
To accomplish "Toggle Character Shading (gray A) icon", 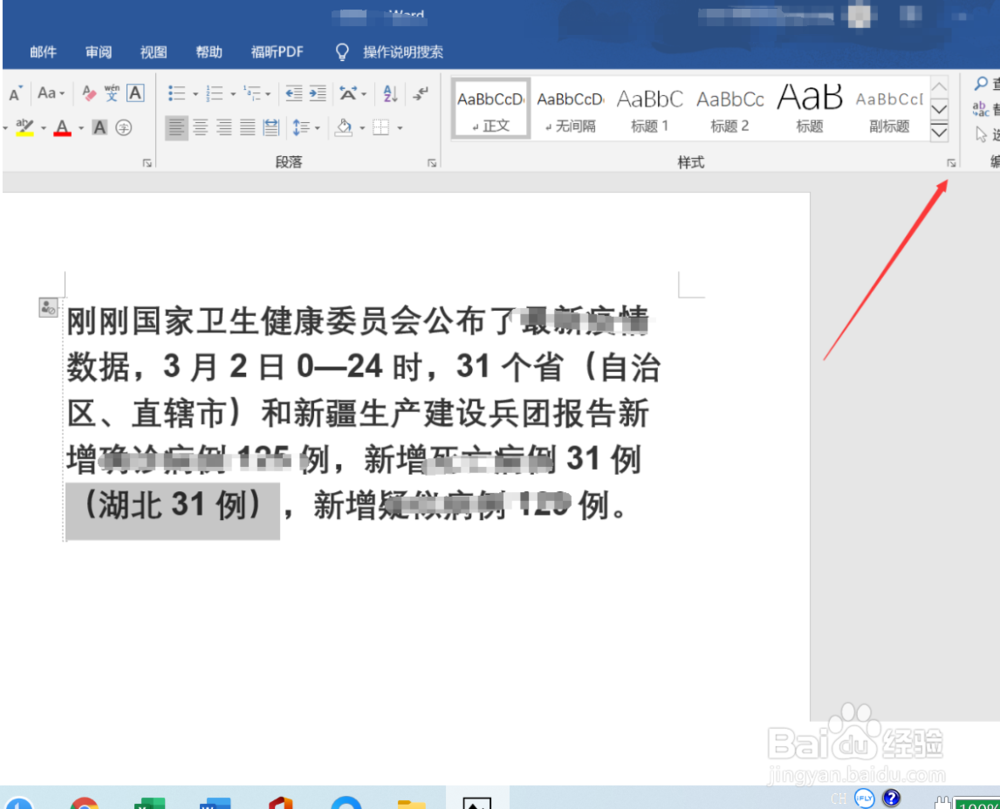I will coord(99,128).
